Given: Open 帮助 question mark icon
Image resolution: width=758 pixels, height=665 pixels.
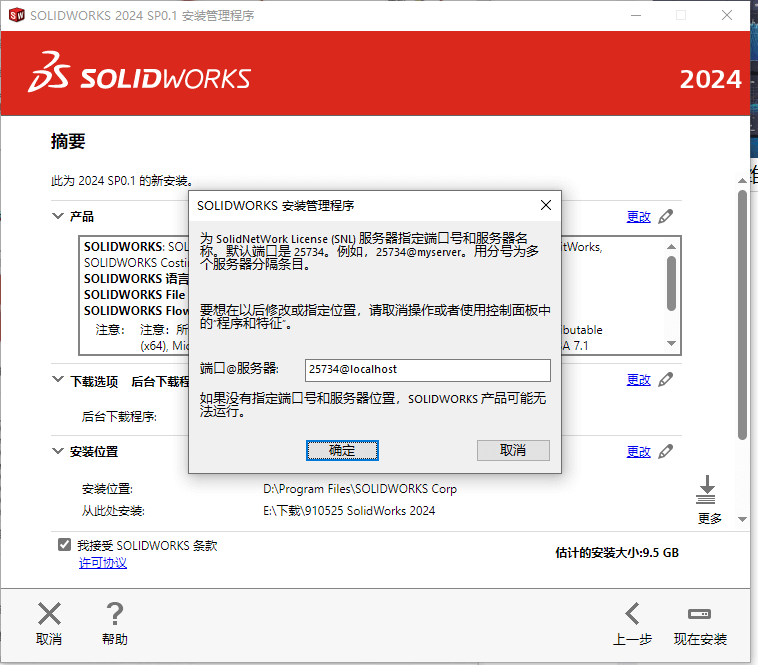Looking at the screenshot, I should click(x=115, y=614).
